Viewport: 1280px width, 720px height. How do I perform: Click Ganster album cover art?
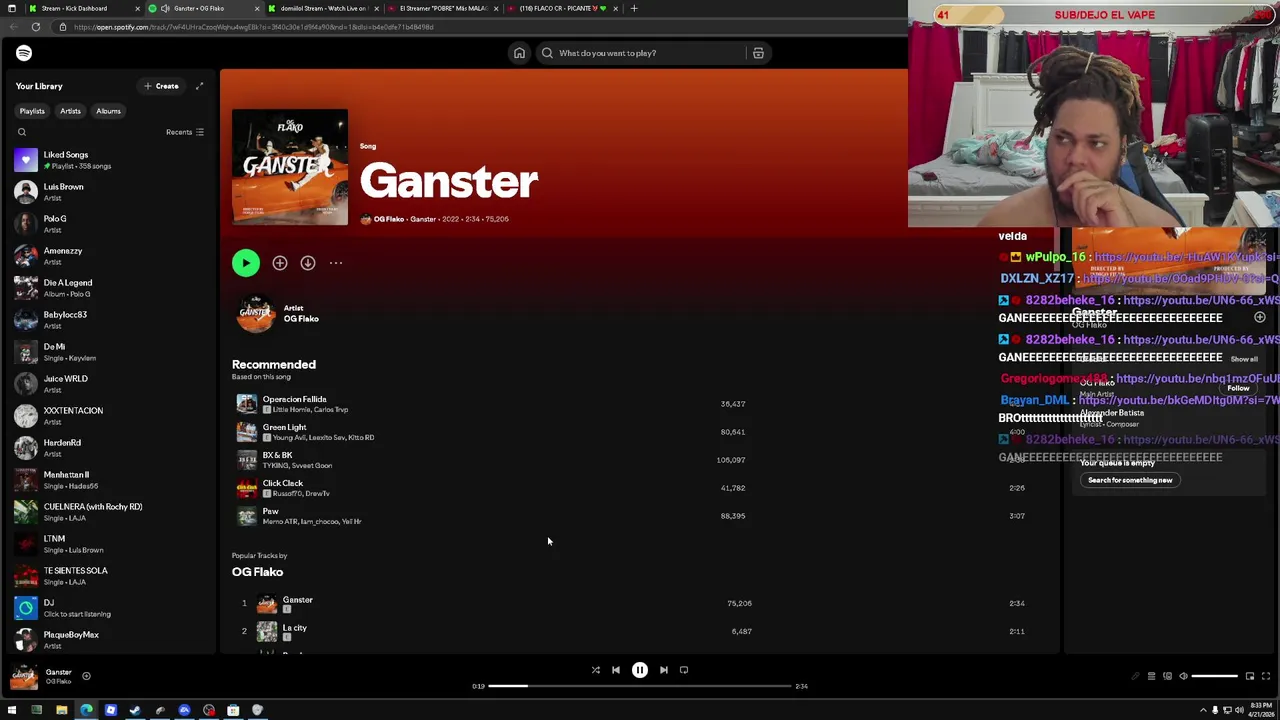[x=290, y=167]
